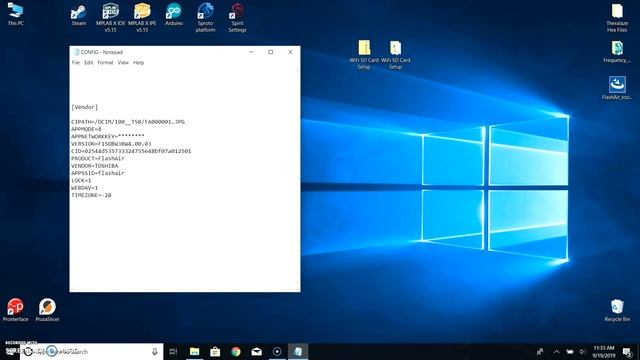
Task: Select the FlashAir_too... desktop icon
Action: [x=617, y=88]
